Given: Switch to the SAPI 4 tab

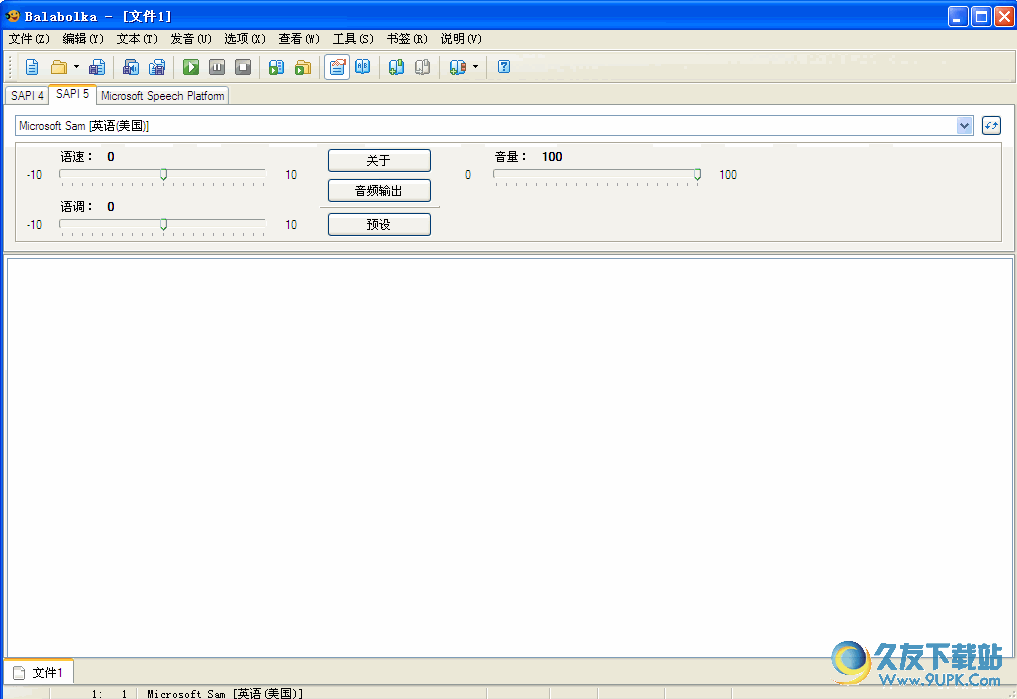Looking at the screenshot, I should (27, 95).
